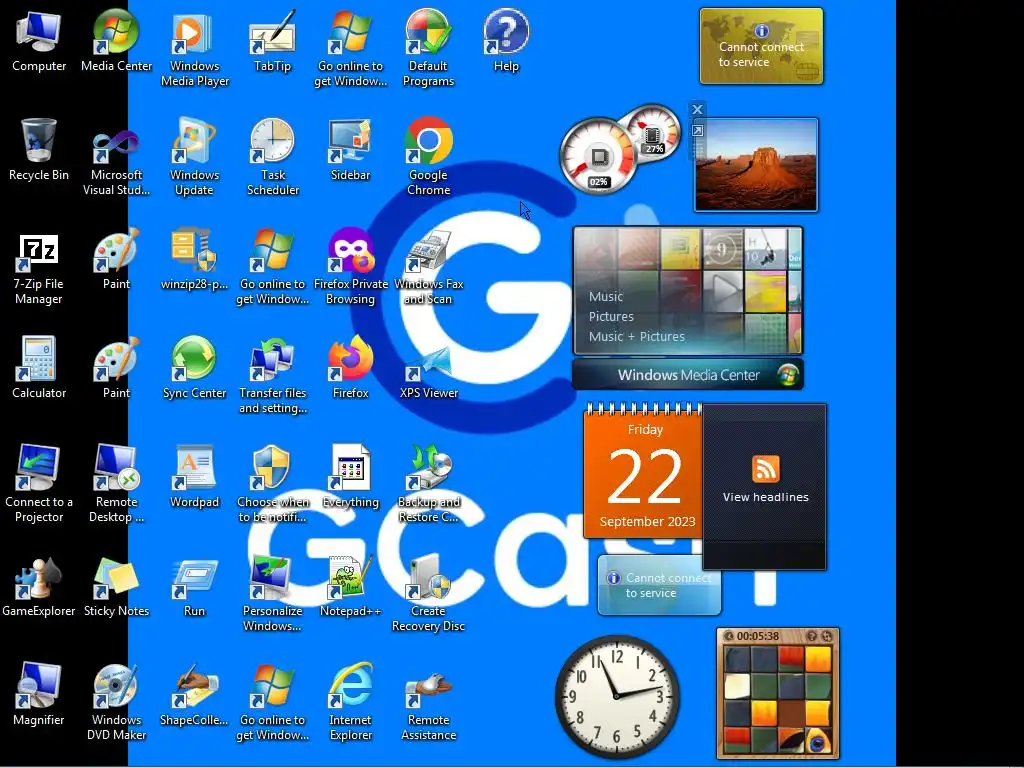Select the winzip28 installer icon

point(195,260)
